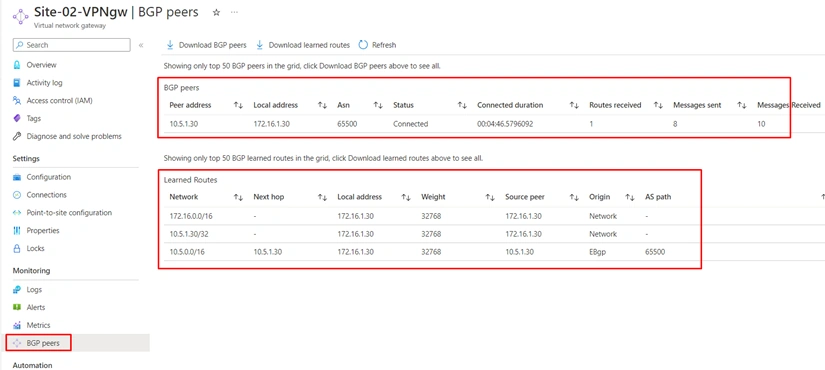Click the Logs icon under Monitoring
This screenshot has height=370, width=825.
pos(17,289)
